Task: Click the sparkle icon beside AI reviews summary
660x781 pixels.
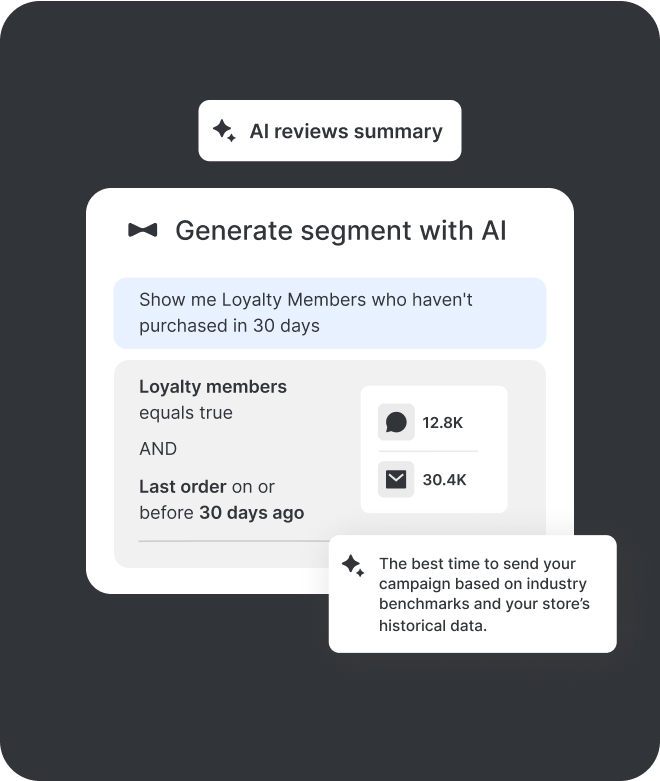Action: click(224, 131)
